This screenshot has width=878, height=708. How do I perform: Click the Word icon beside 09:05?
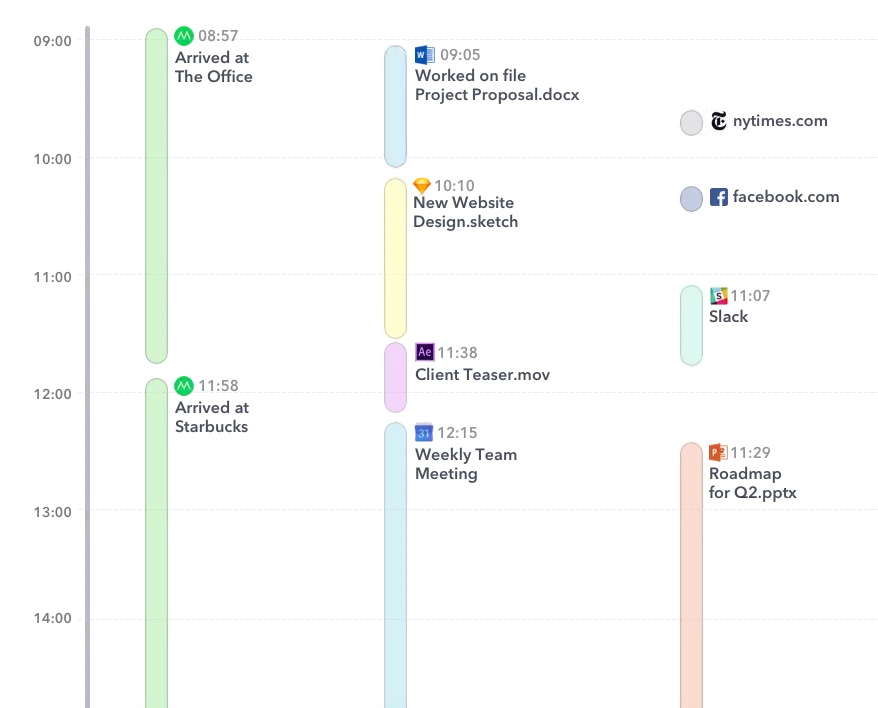(424, 55)
